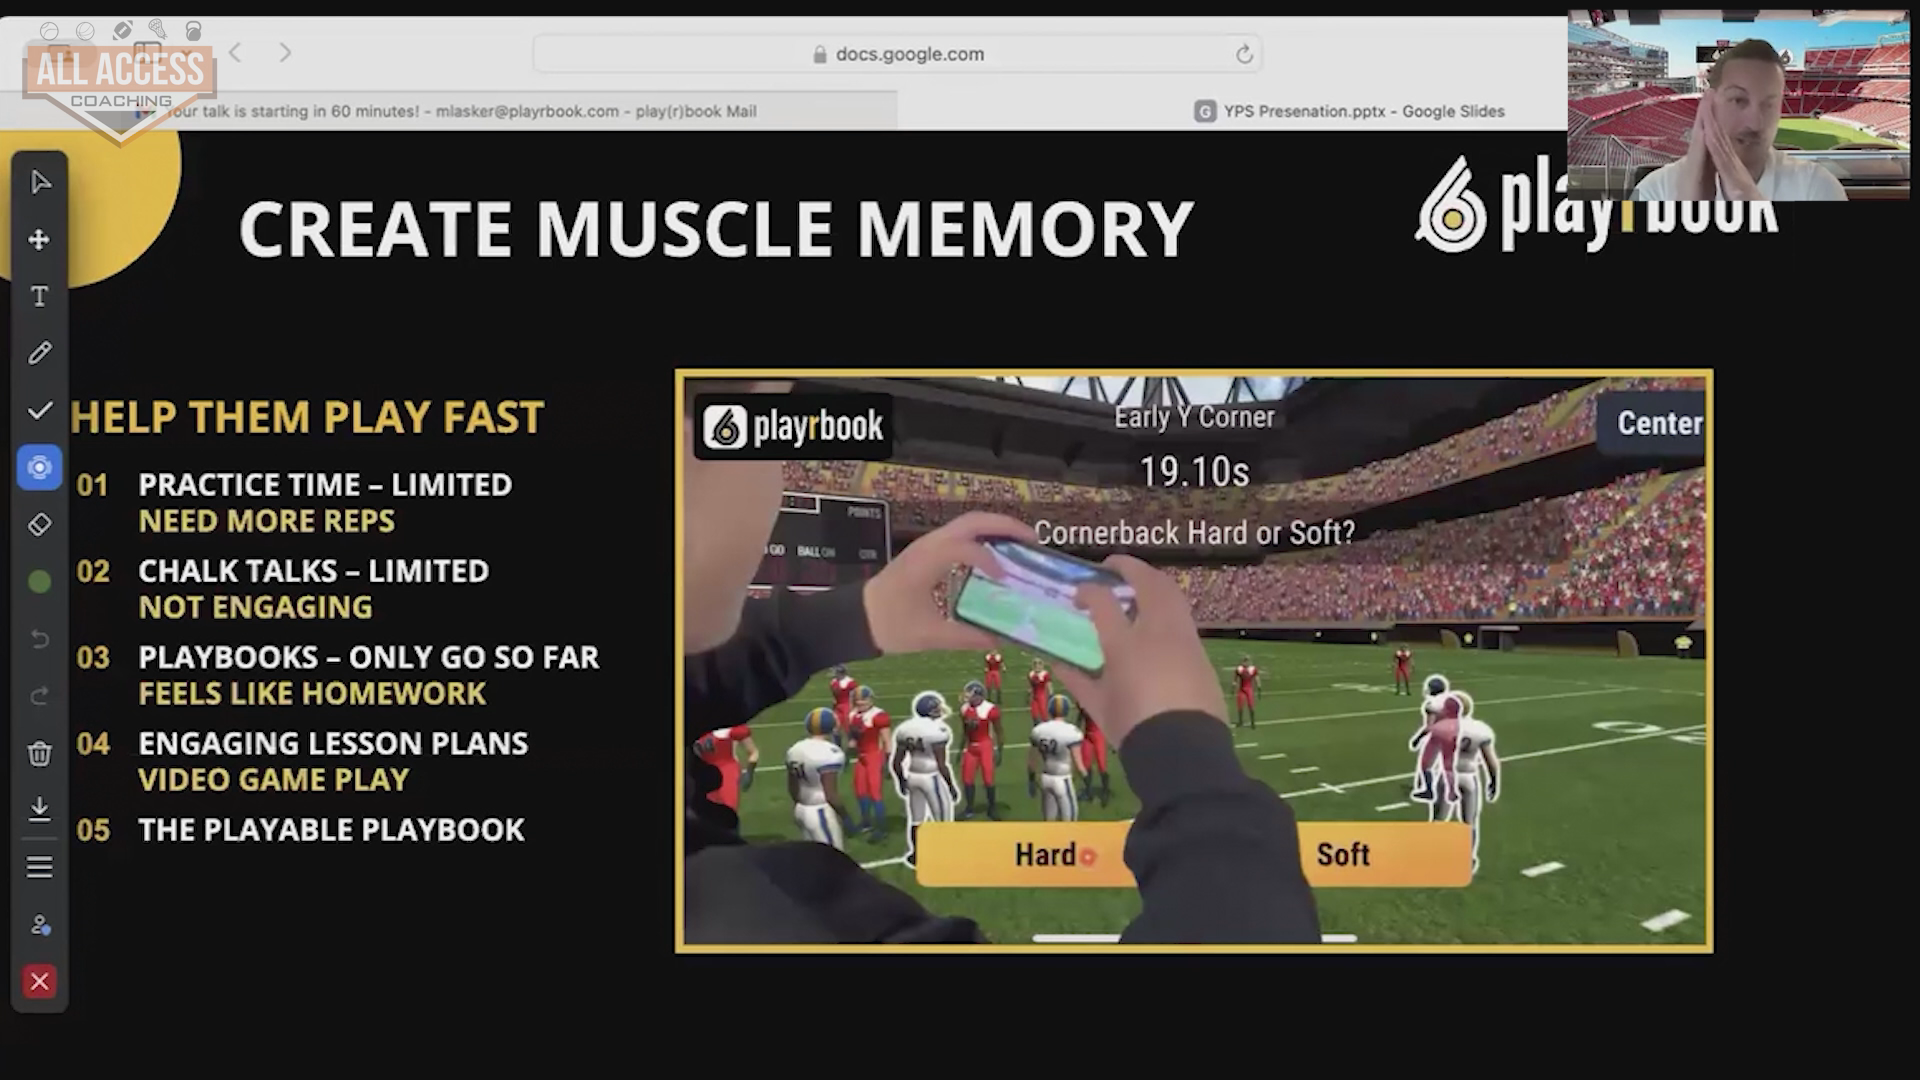Reload the docs.google.com page
The image size is (1920, 1080).
[x=1244, y=54]
